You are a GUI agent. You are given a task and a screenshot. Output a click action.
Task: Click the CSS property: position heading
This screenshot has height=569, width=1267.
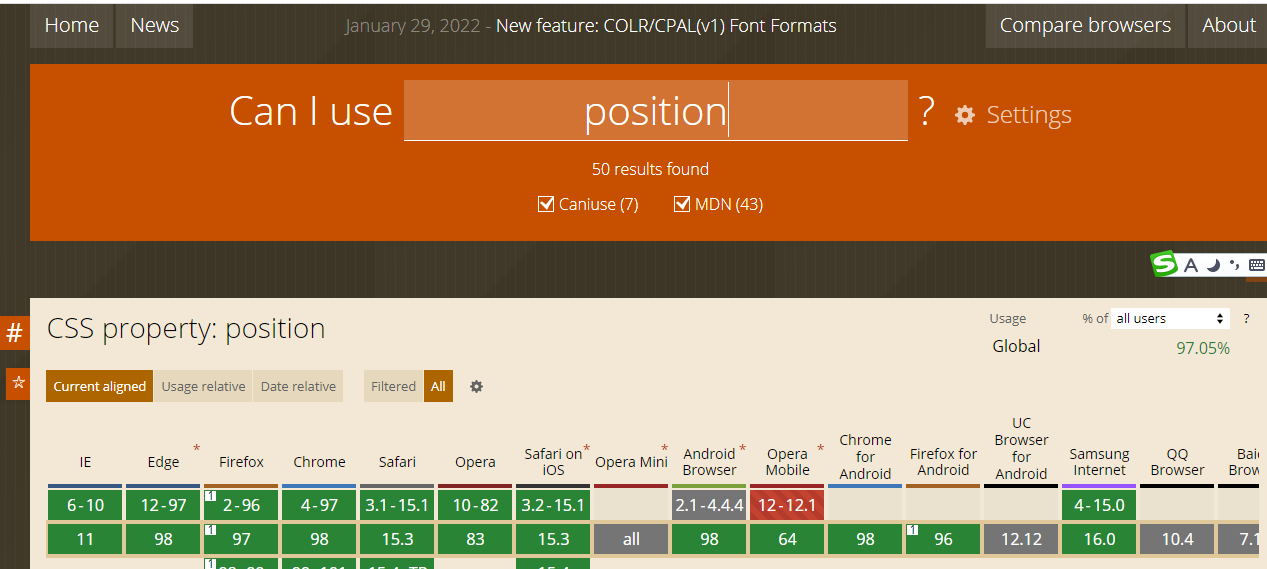(x=186, y=329)
